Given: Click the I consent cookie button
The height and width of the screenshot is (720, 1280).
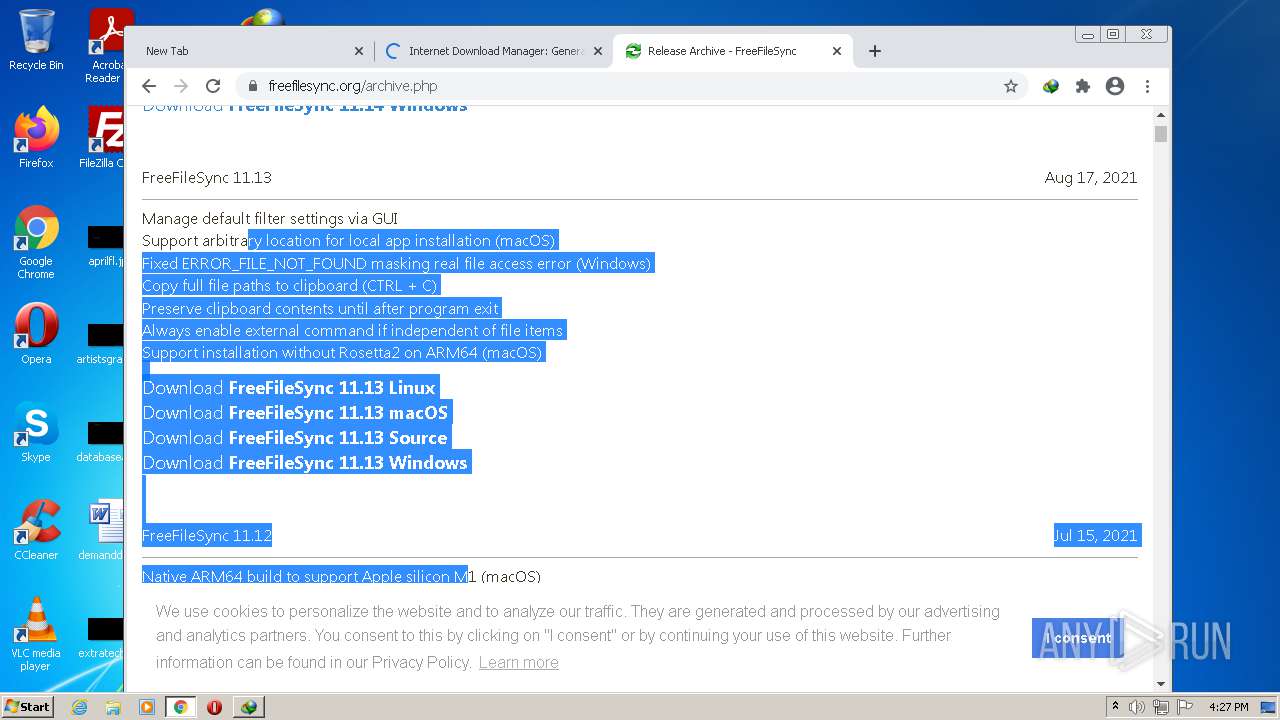Looking at the screenshot, I should click(x=1078, y=638).
